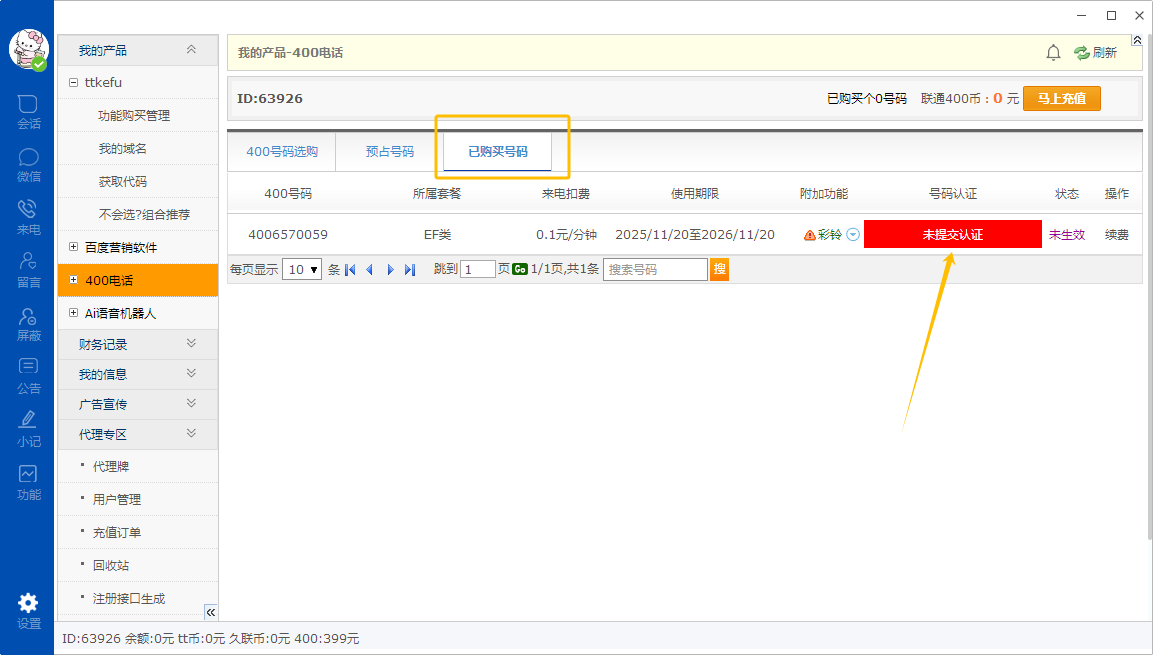Select 功能购买管理 in the sidebar
The width and height of the screenshot is (1153, 655).
click(134, 116)
